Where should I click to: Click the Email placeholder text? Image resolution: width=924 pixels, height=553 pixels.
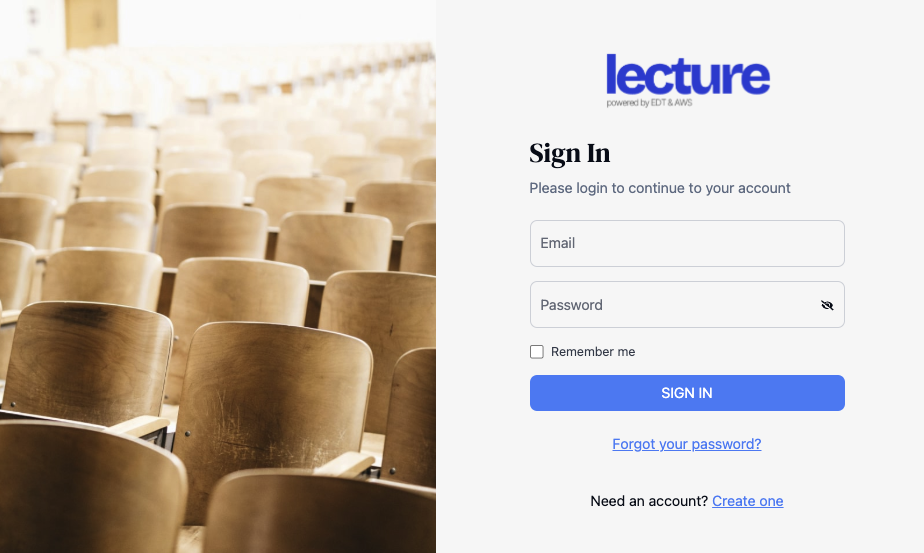[x=557, y=243]
